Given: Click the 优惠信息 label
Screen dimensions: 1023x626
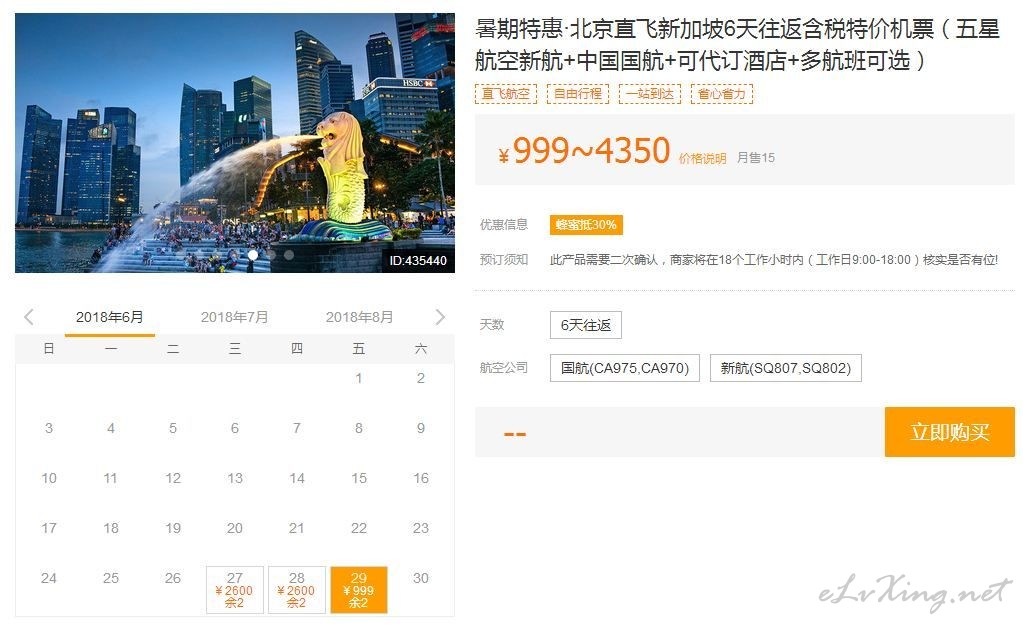Looking at the screenshot, I should [504, 225].
